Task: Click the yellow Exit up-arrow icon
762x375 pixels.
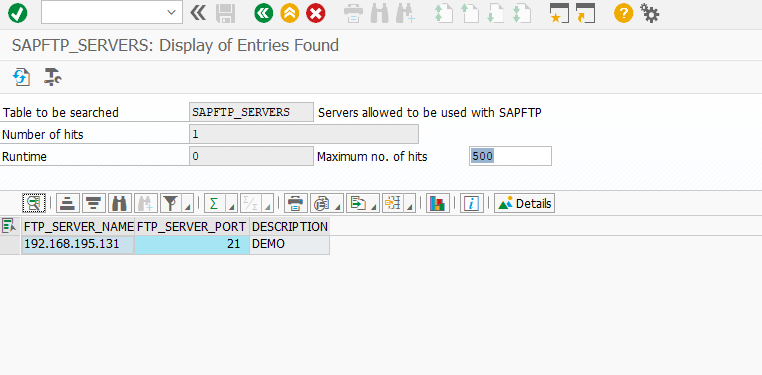Action: (x=290, y=13)
